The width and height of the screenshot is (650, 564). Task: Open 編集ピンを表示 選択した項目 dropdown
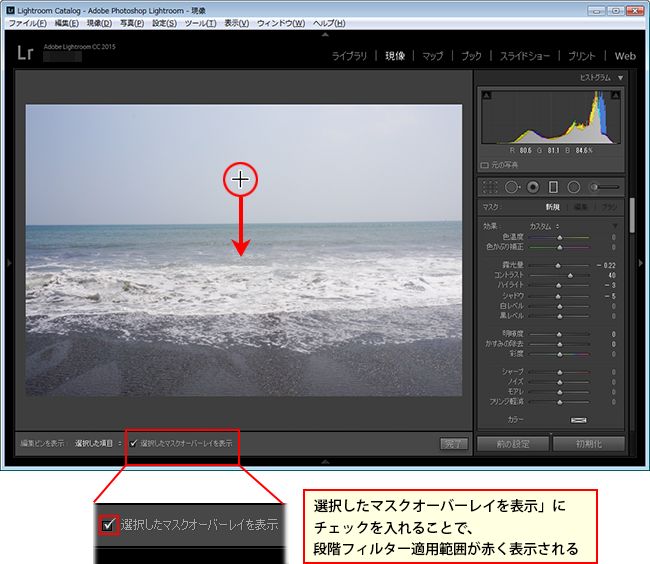click(x=98, y=443)
